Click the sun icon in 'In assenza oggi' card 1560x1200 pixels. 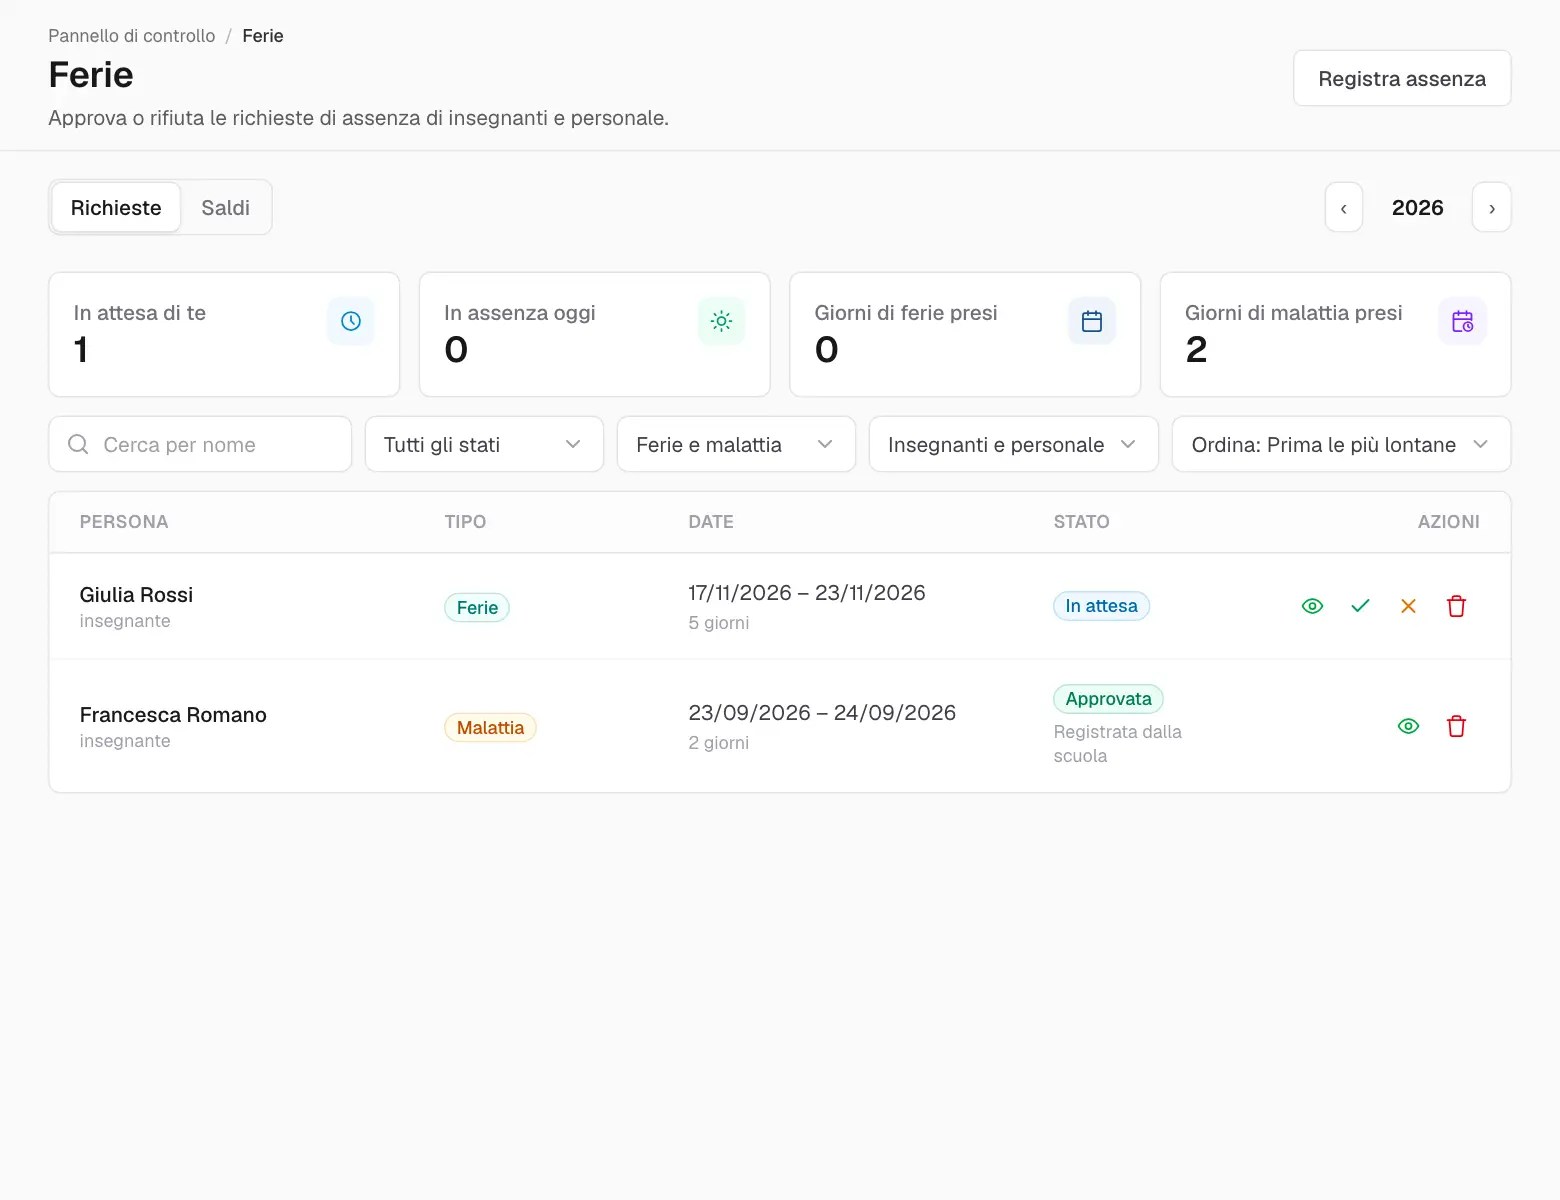point(721,321)
